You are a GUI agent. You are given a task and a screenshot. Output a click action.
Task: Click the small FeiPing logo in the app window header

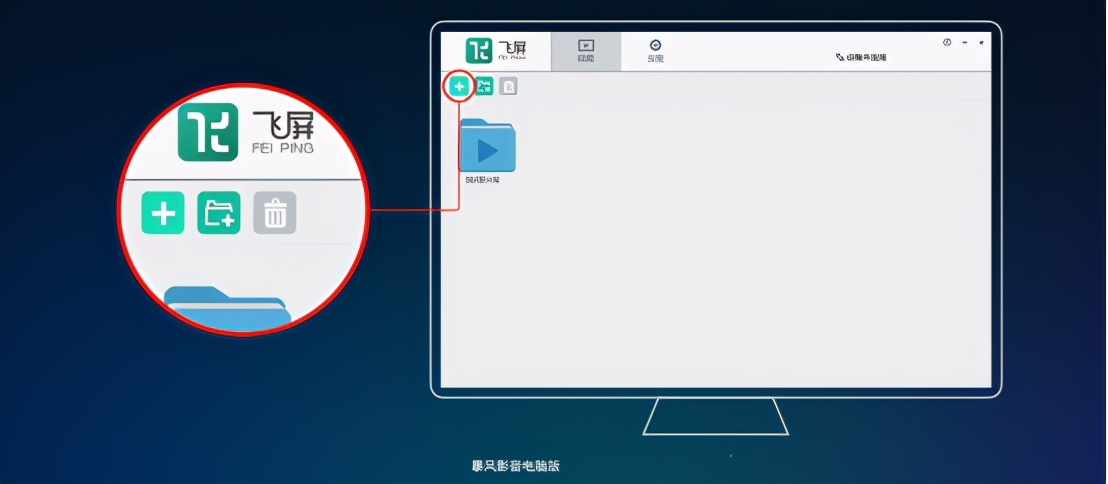coord(478,50)
